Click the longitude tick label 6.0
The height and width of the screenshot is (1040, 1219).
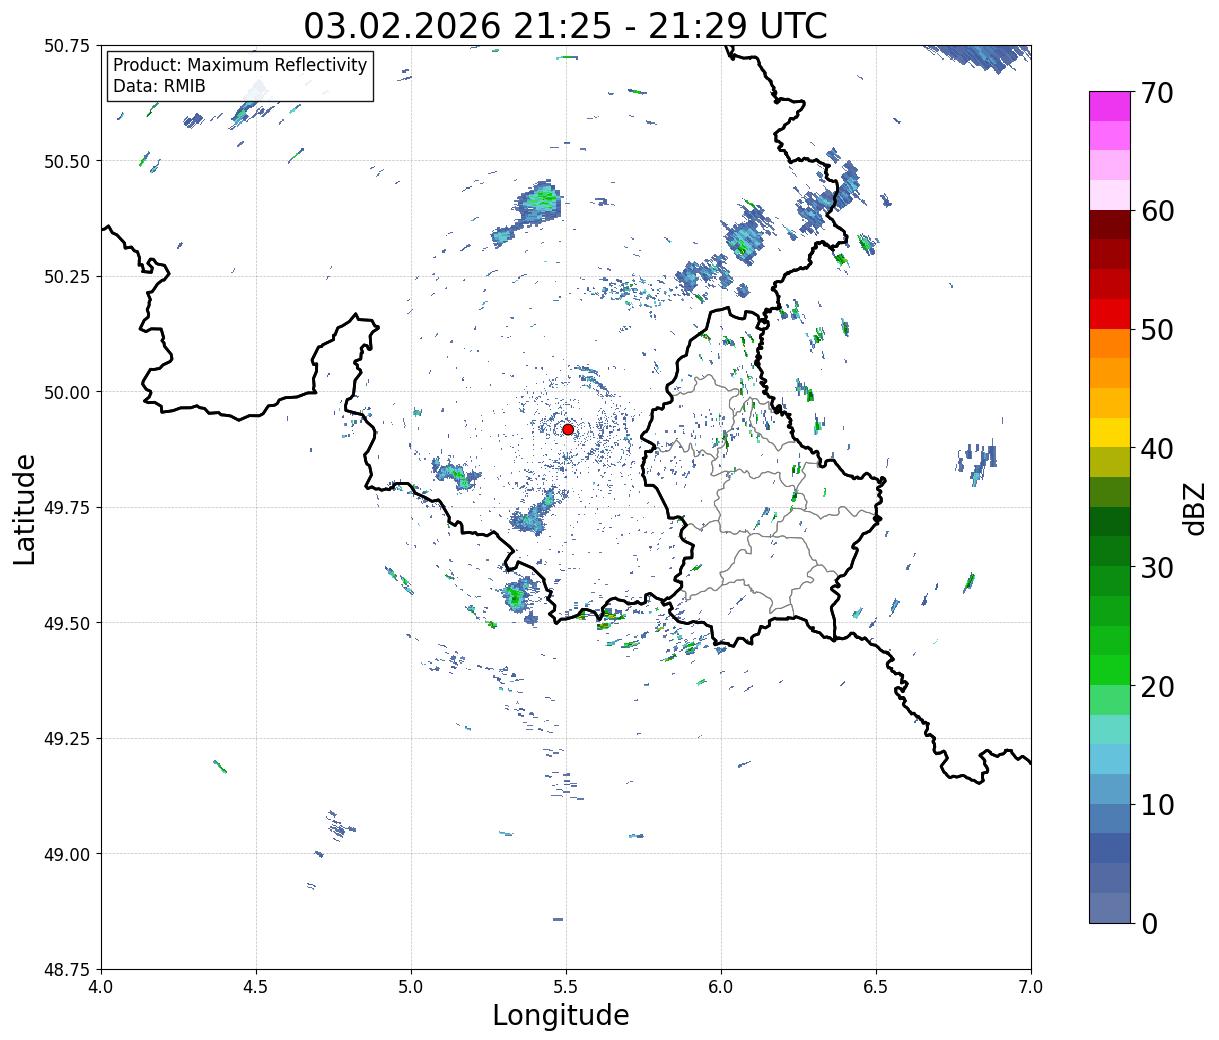(721, 987)
